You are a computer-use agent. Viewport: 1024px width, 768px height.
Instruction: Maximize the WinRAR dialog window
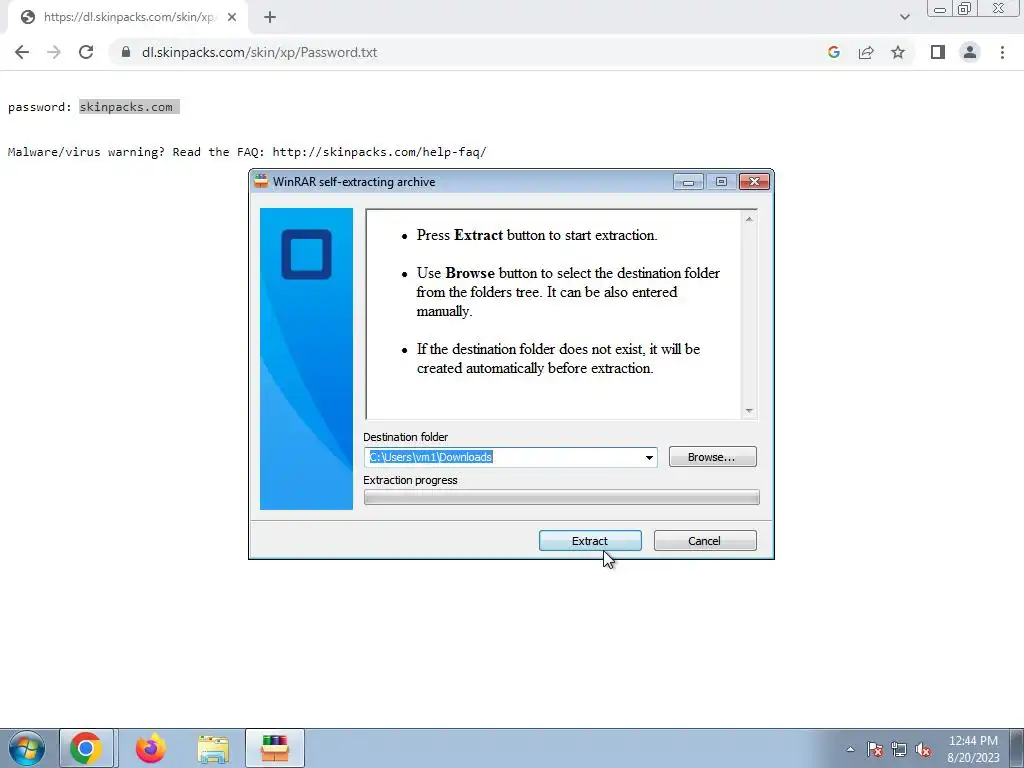721,182
